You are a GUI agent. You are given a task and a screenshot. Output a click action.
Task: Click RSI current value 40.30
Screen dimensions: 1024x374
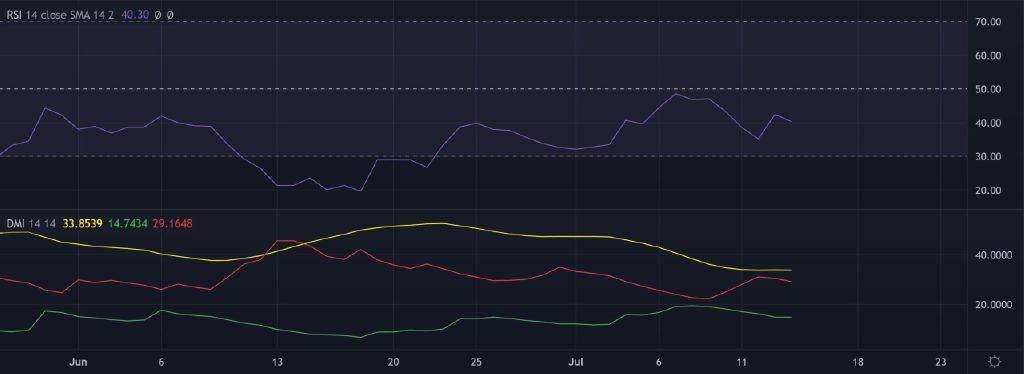coord(136,14)
